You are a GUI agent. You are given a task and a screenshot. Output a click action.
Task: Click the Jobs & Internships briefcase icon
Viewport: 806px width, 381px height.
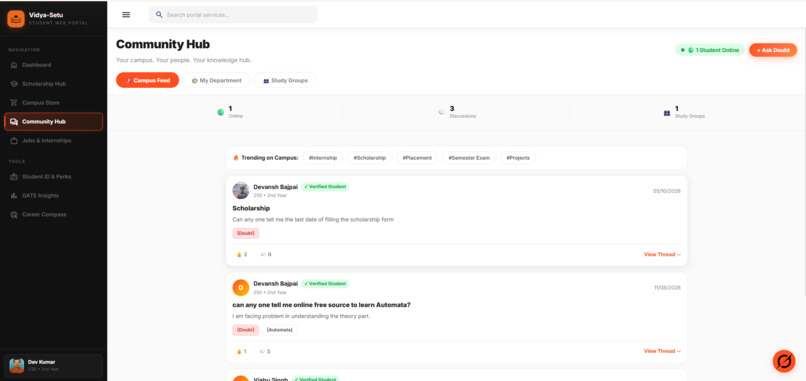(14, 141)
